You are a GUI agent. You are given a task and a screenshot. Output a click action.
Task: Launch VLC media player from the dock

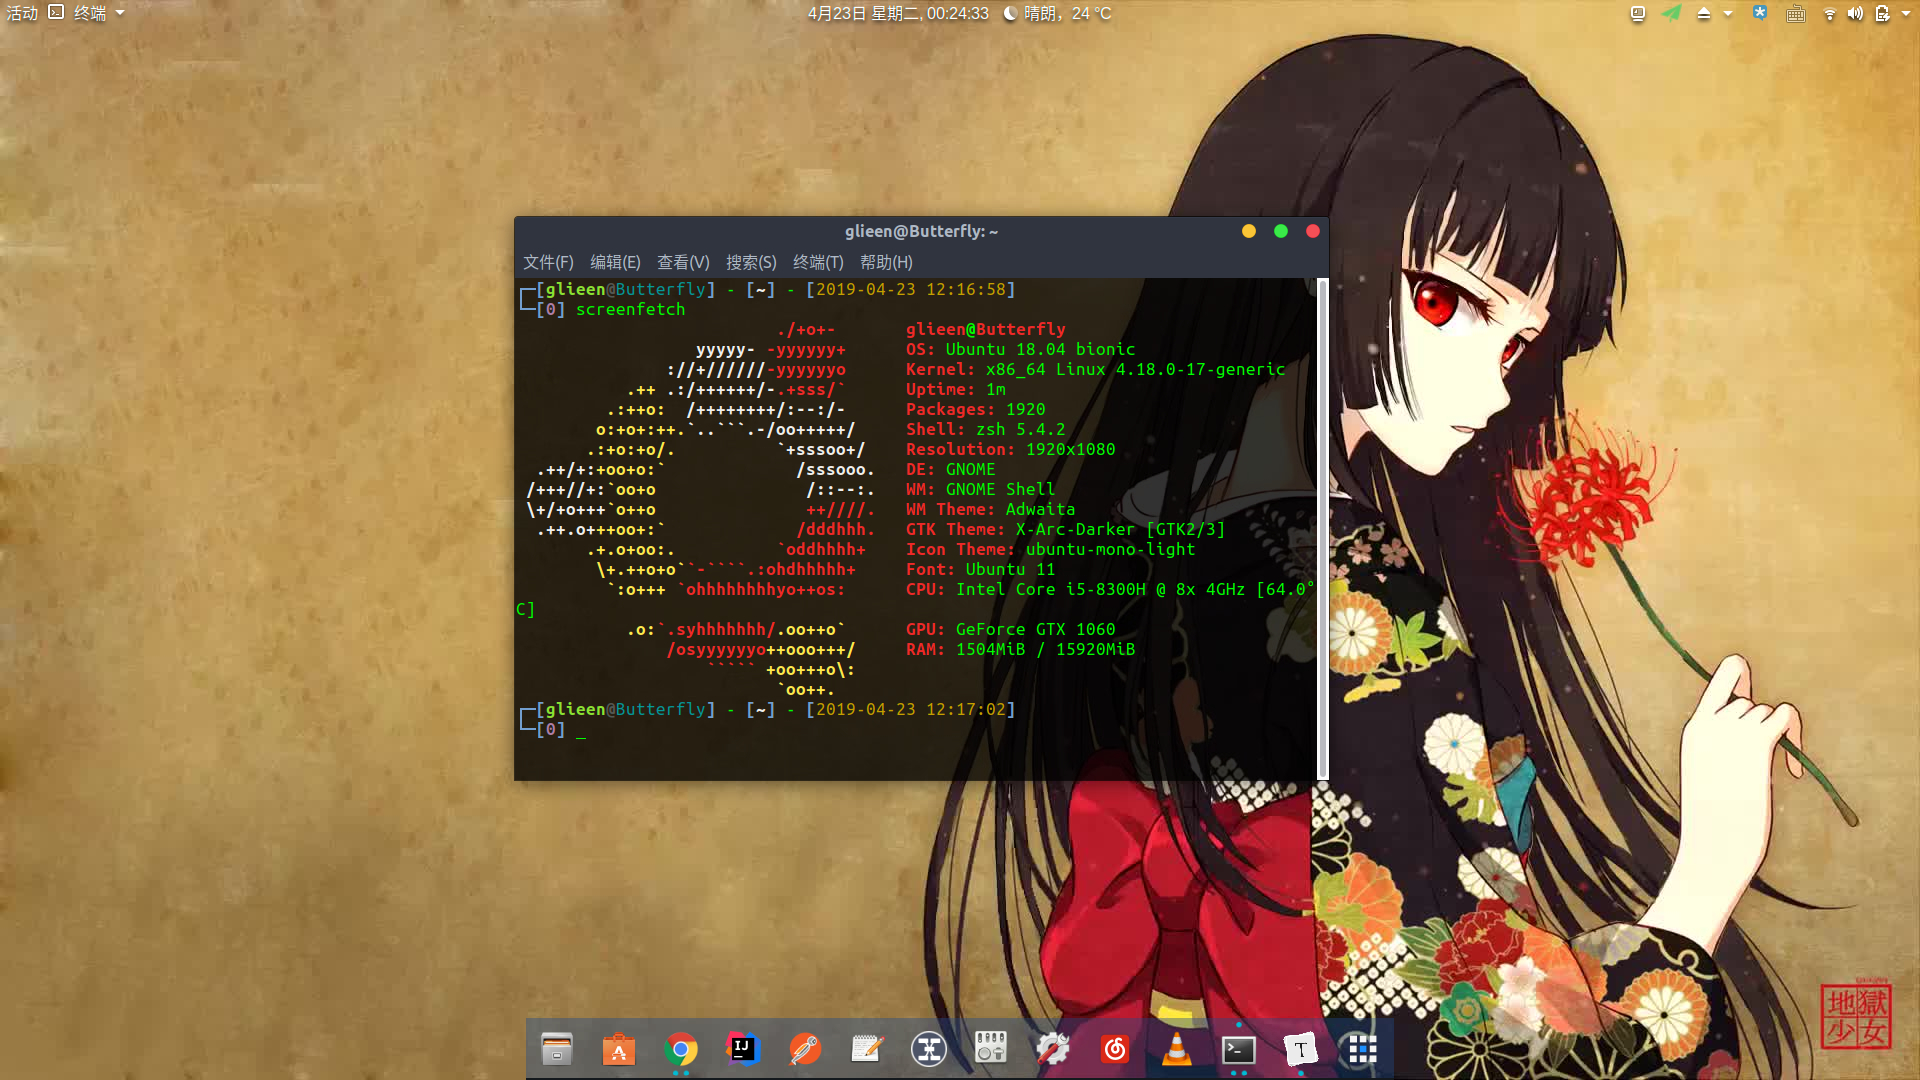(1177, 1049)
